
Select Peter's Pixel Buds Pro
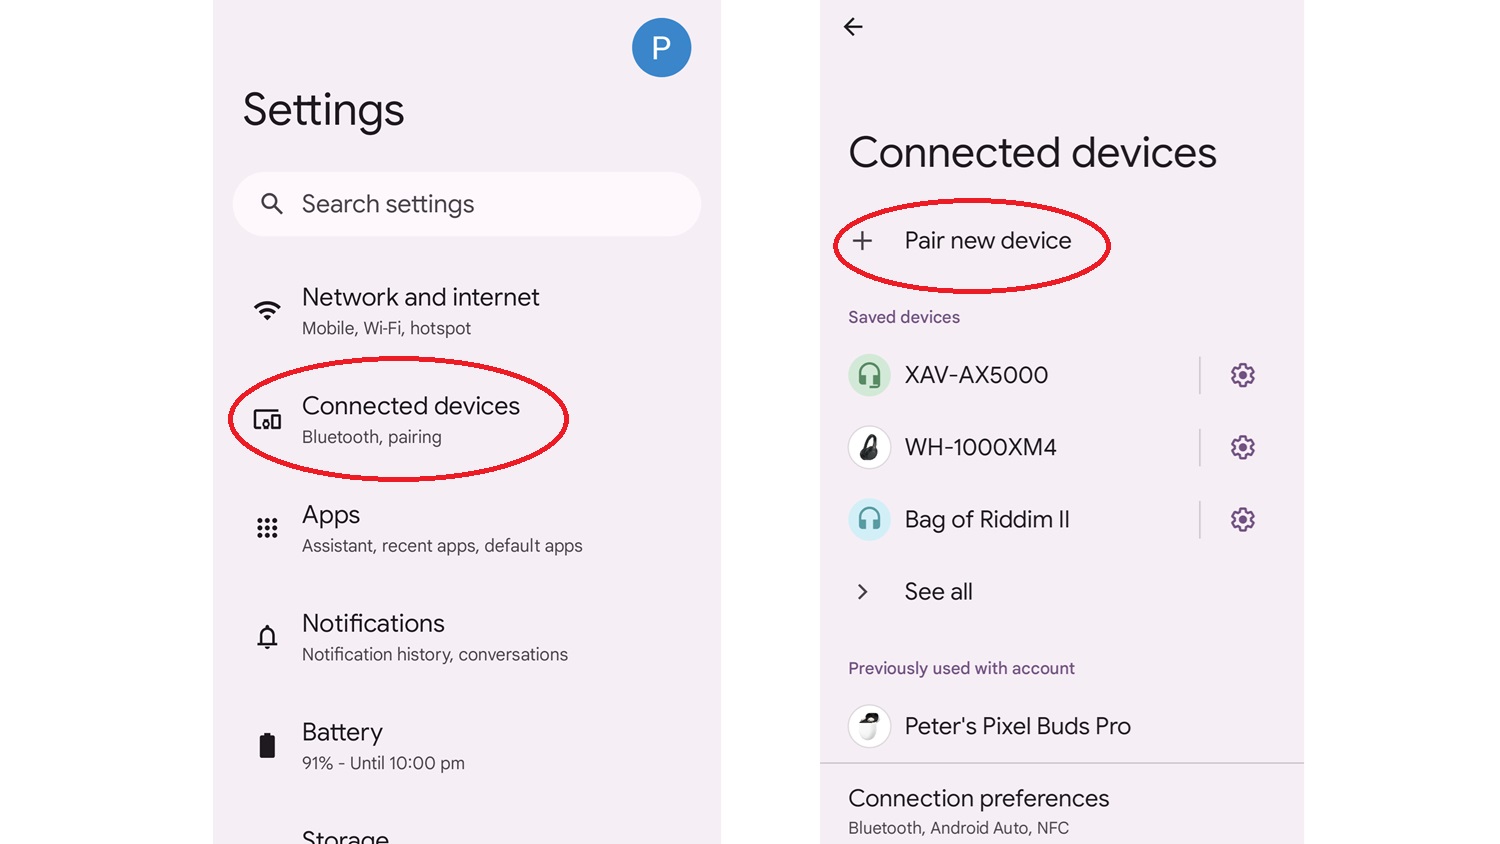[1017, 726]
